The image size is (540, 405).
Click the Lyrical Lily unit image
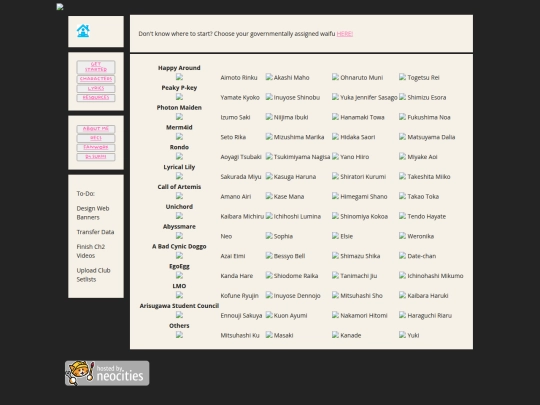tap(179, 176)
